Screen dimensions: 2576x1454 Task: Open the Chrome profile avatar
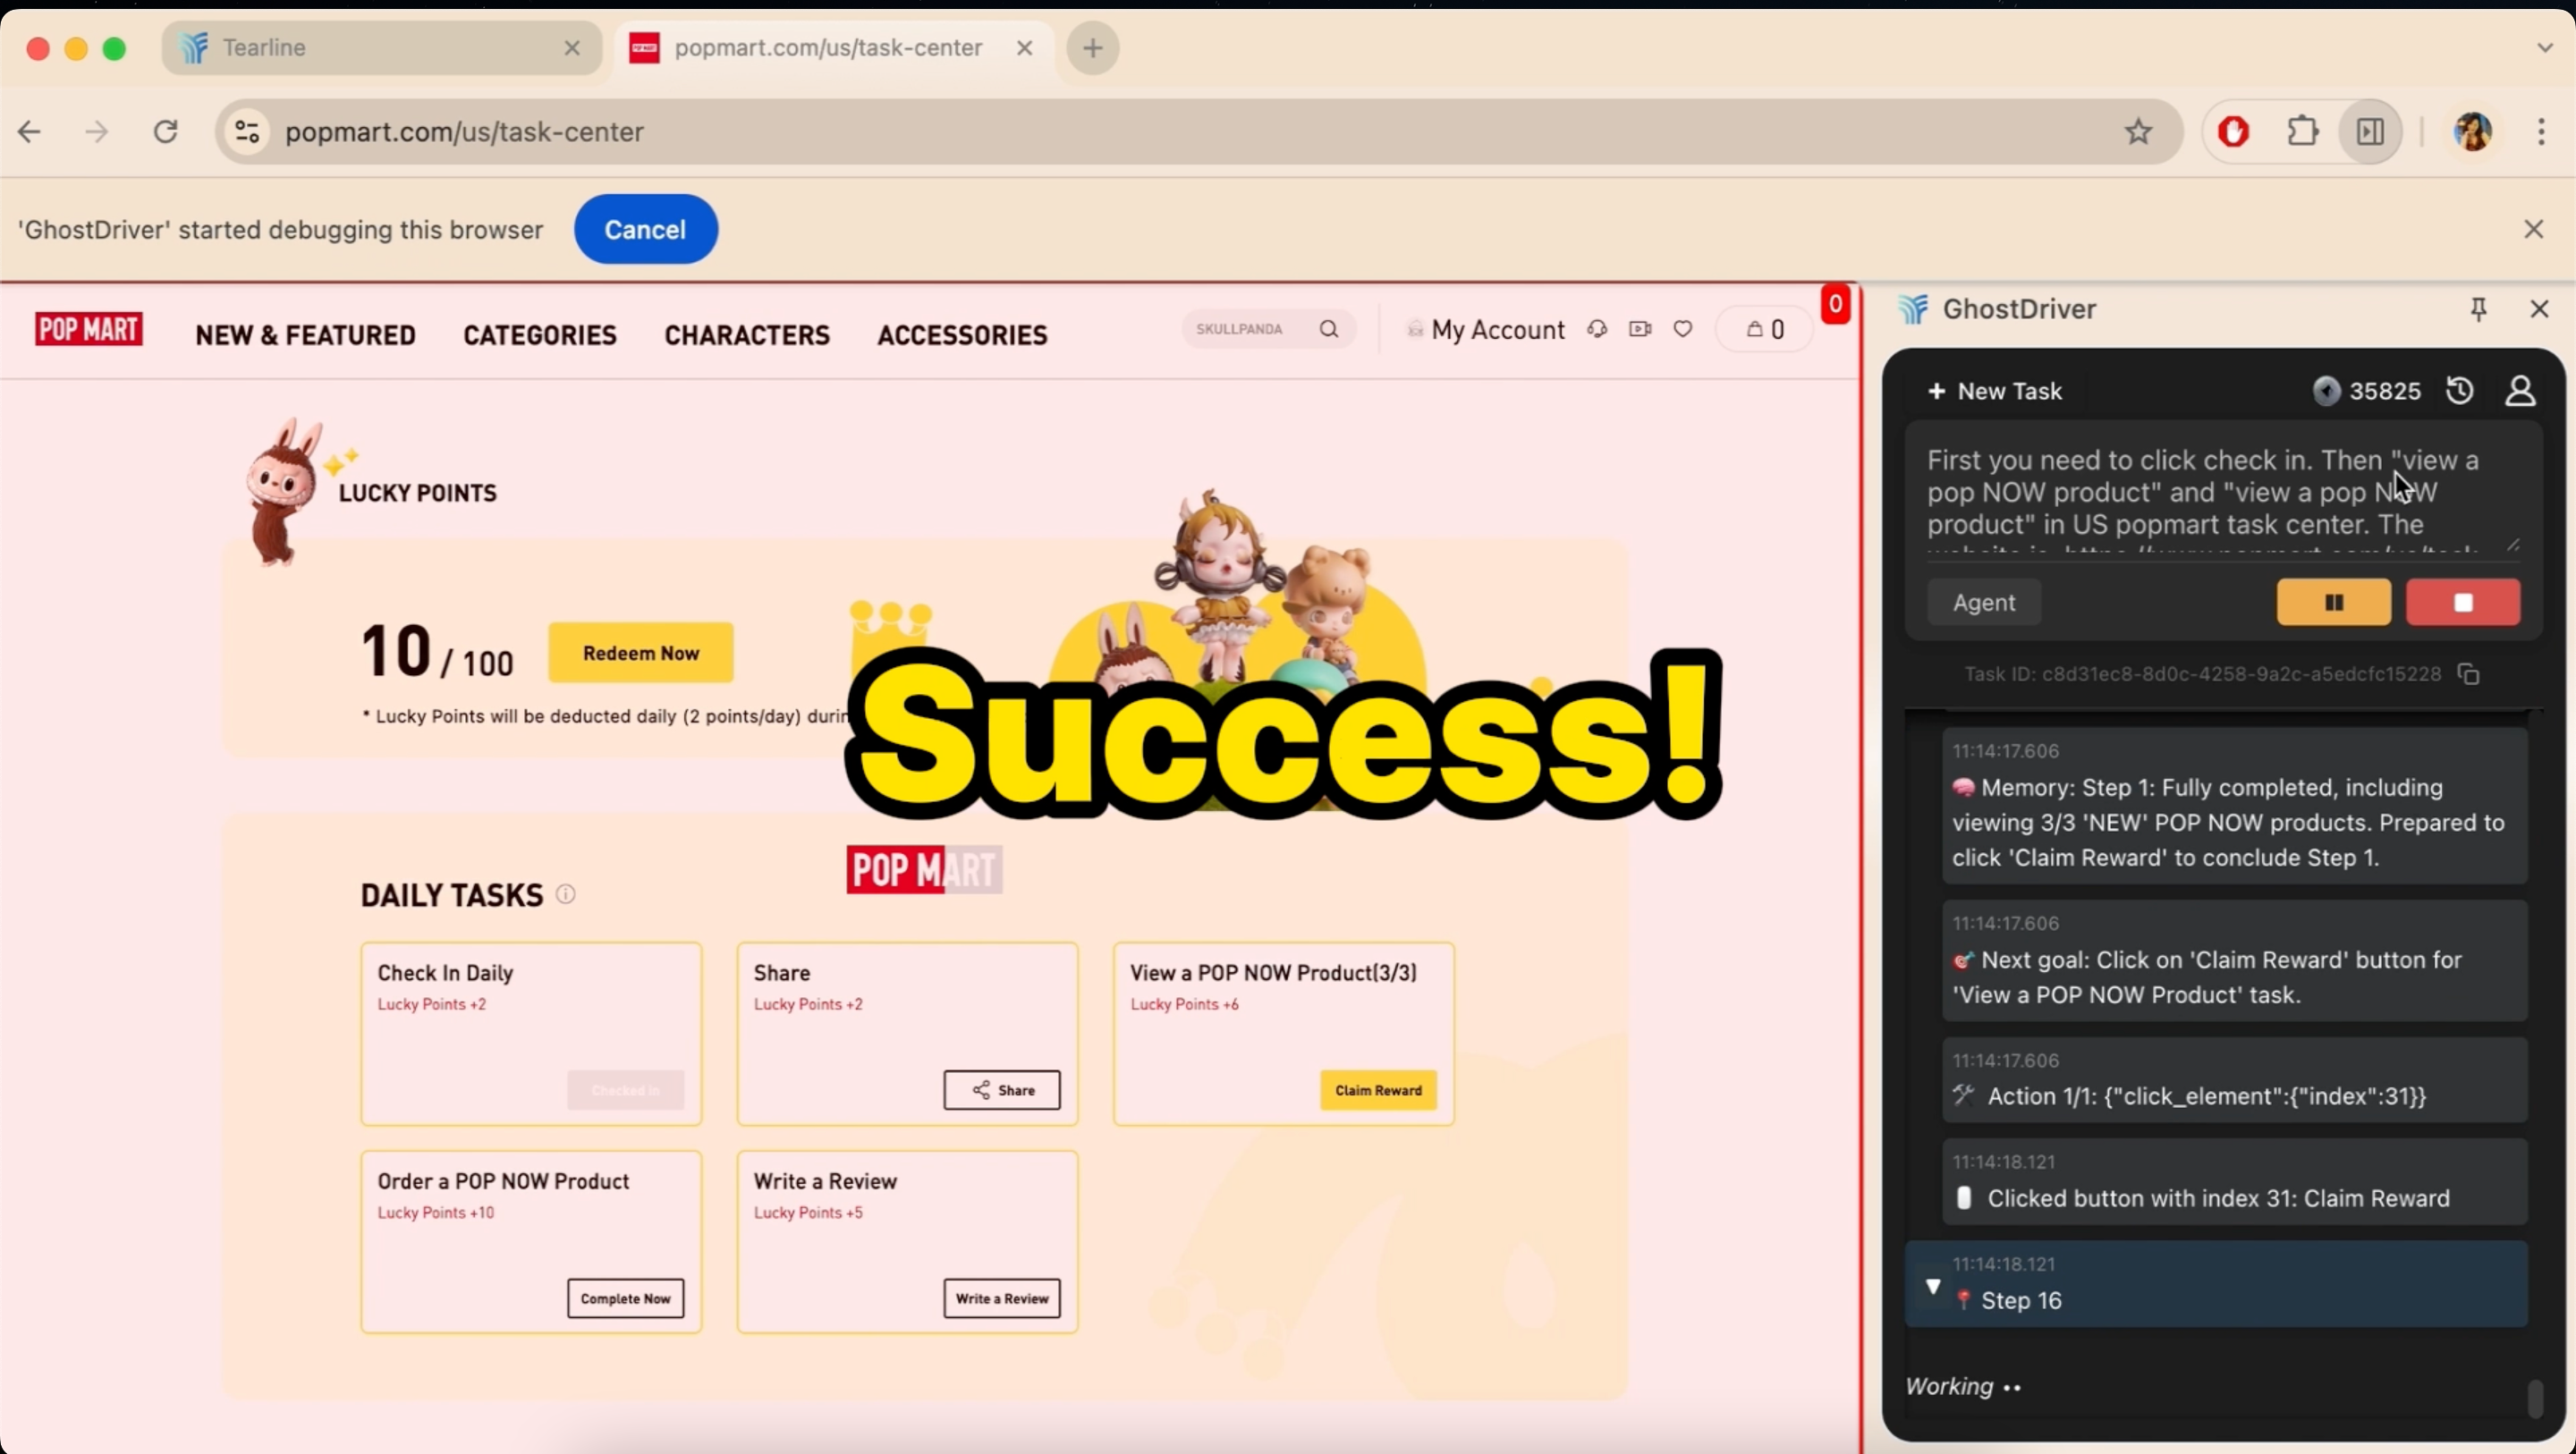tap(2473, 131)
